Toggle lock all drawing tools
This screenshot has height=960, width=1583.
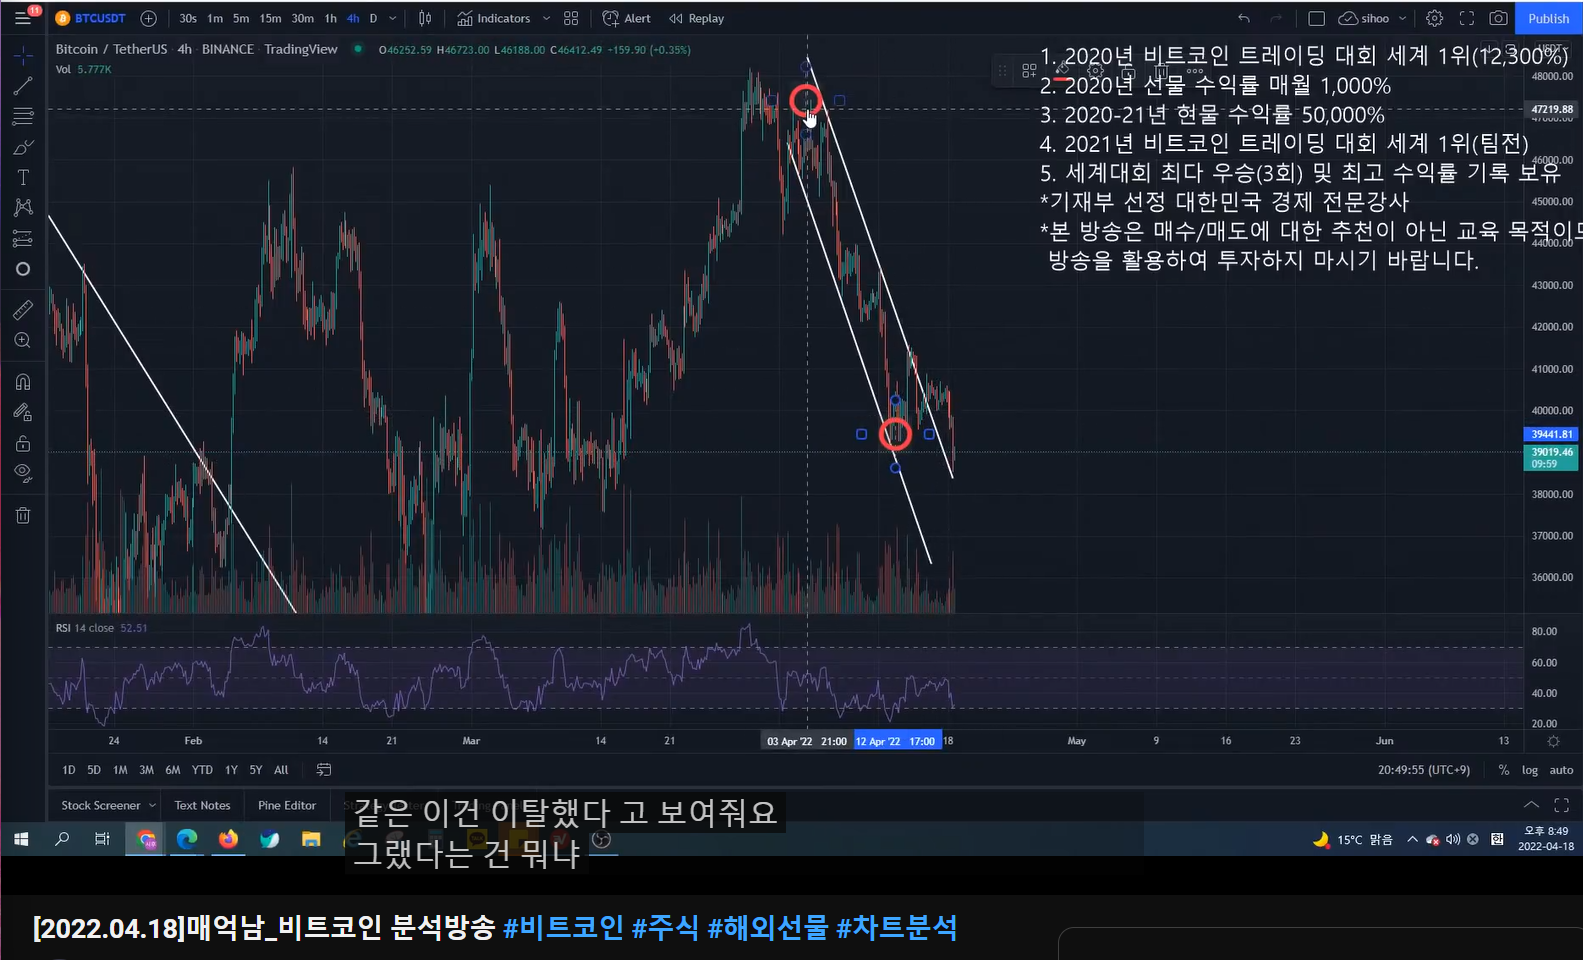click(x=22, y=443)
